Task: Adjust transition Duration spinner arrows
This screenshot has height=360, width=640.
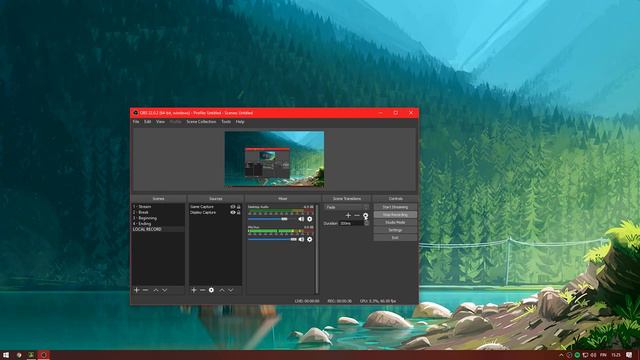Action: pos(366,223)
